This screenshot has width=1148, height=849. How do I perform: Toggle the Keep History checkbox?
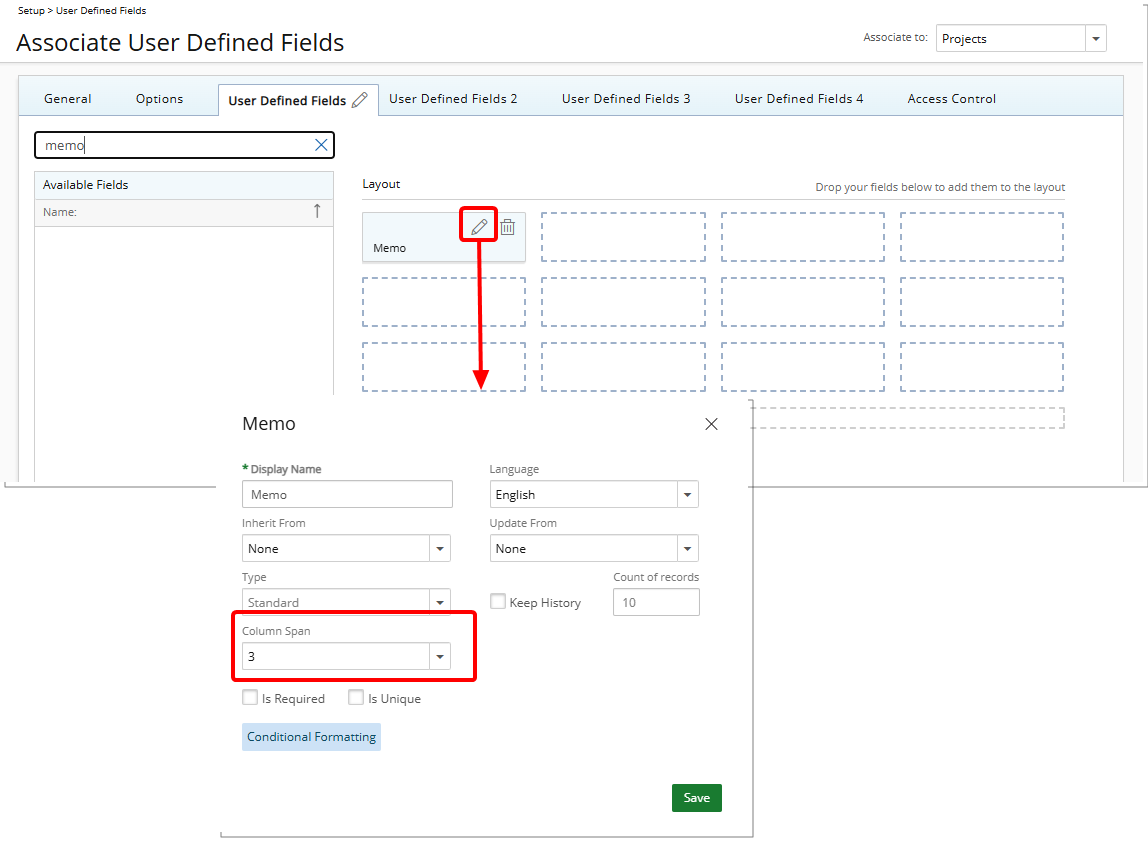(498, 602)
